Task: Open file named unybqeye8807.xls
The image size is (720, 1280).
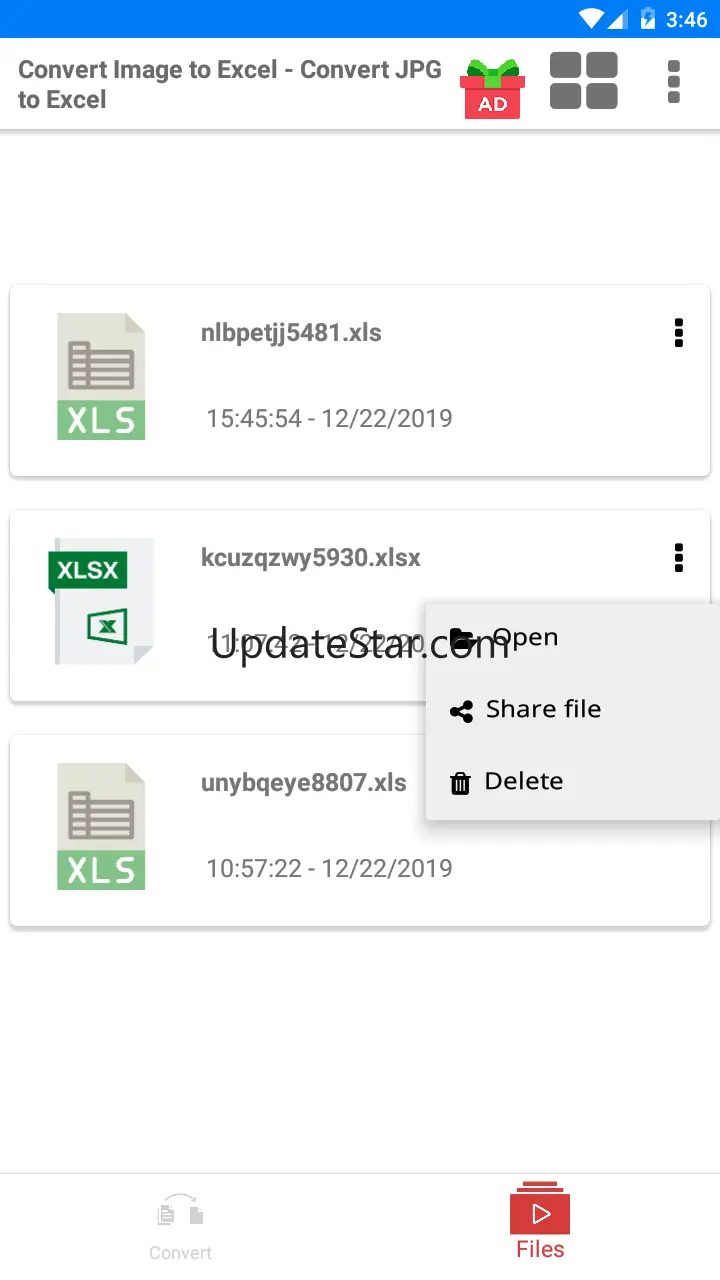Action: coord(304,783)
